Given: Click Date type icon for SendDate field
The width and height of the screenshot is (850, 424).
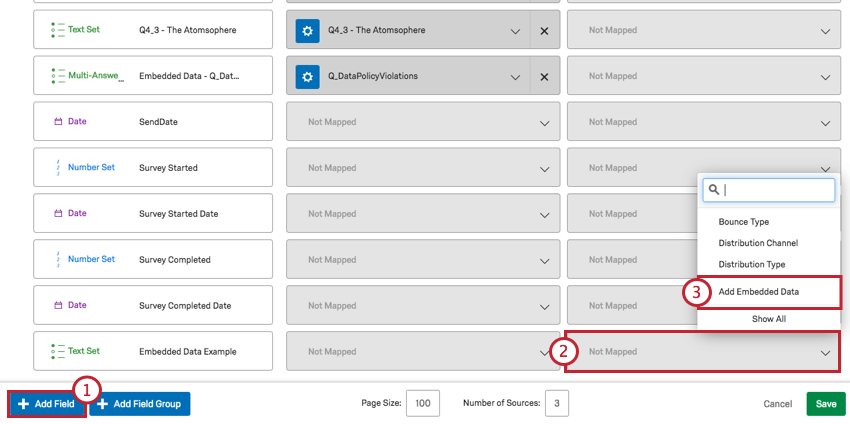Looking at the screenshot, I should (57, 122).
